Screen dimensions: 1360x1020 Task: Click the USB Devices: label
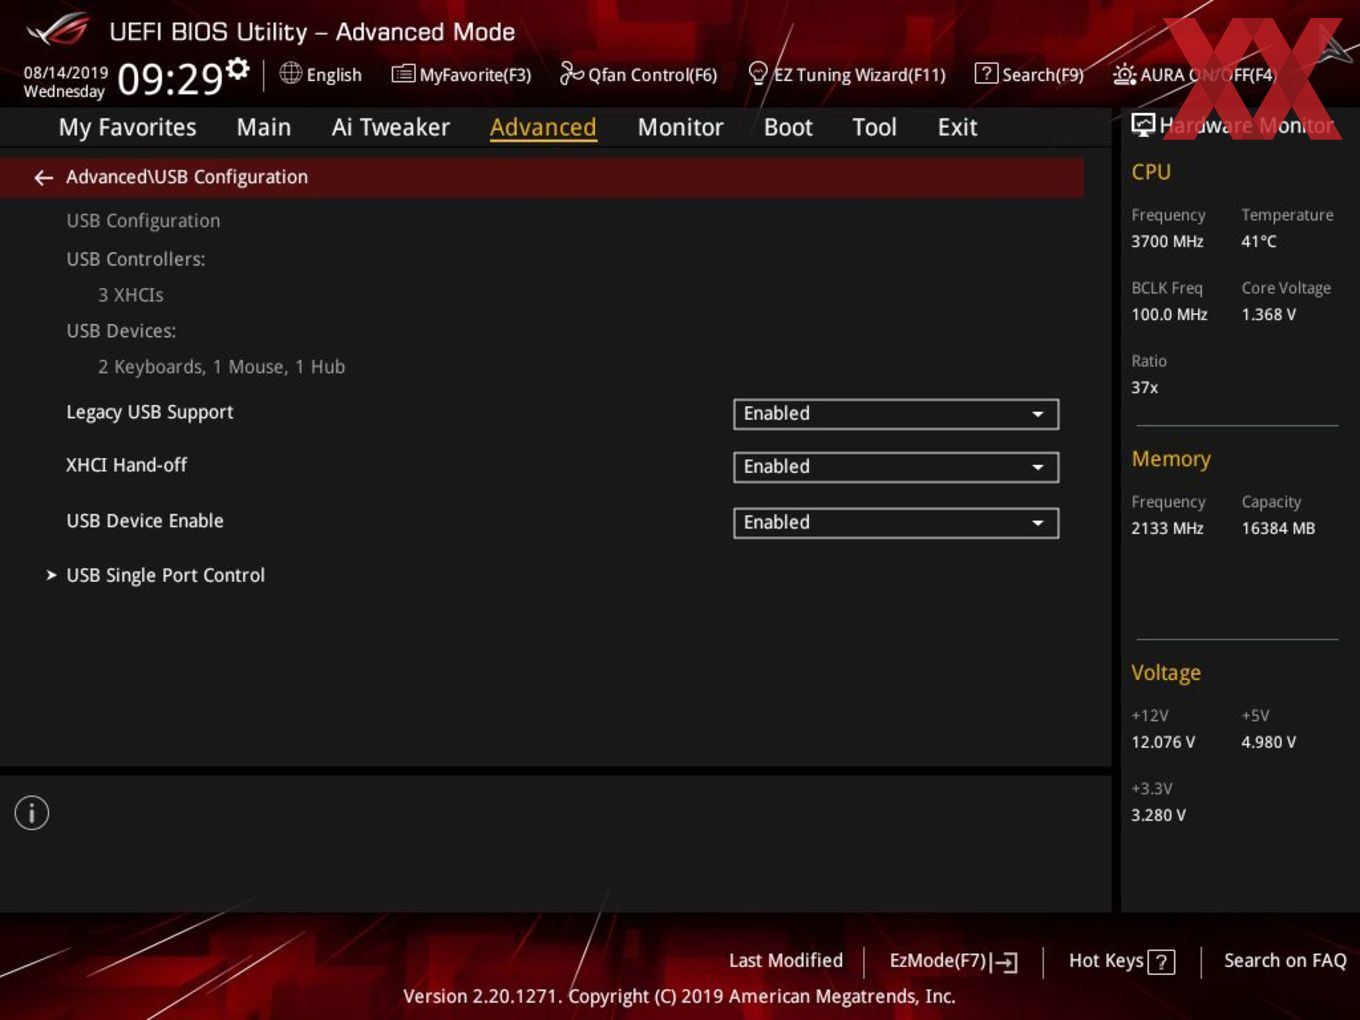coord(121,331)
